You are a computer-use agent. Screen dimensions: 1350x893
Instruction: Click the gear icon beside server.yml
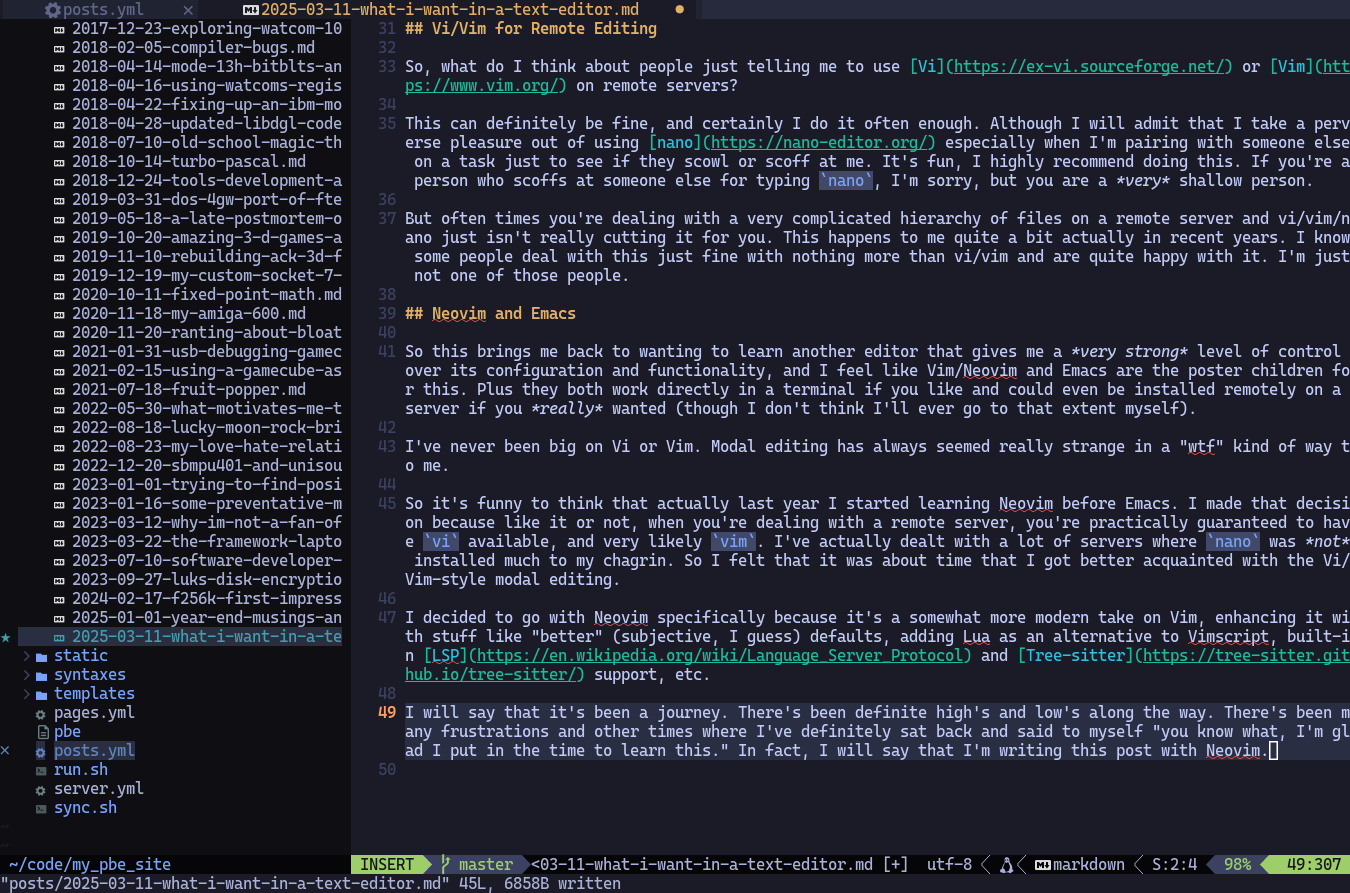point(41,789)
